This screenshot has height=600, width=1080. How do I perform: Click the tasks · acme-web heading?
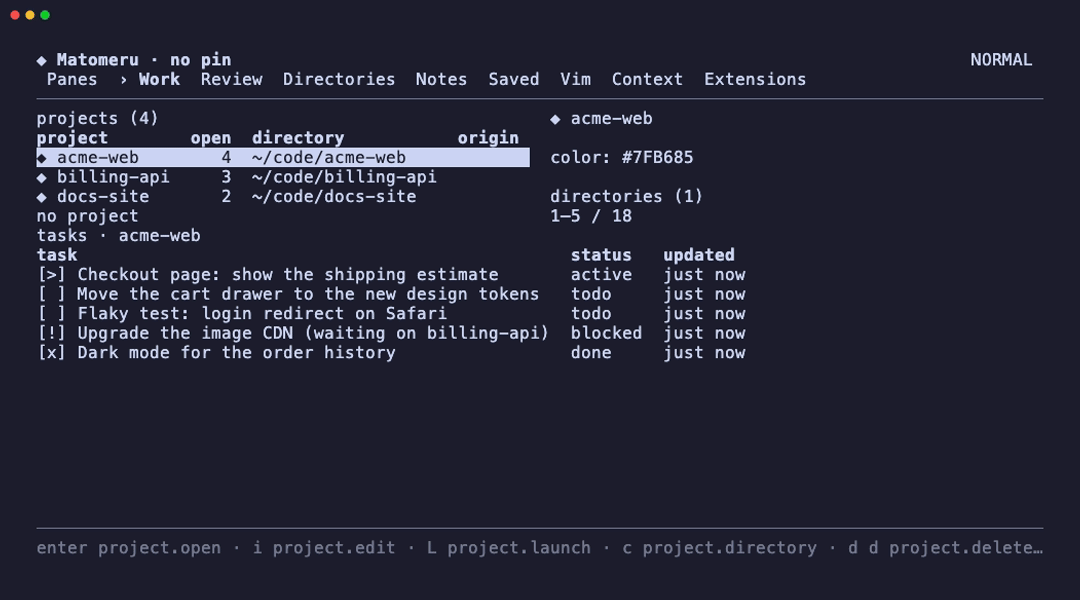click(118, 236)
